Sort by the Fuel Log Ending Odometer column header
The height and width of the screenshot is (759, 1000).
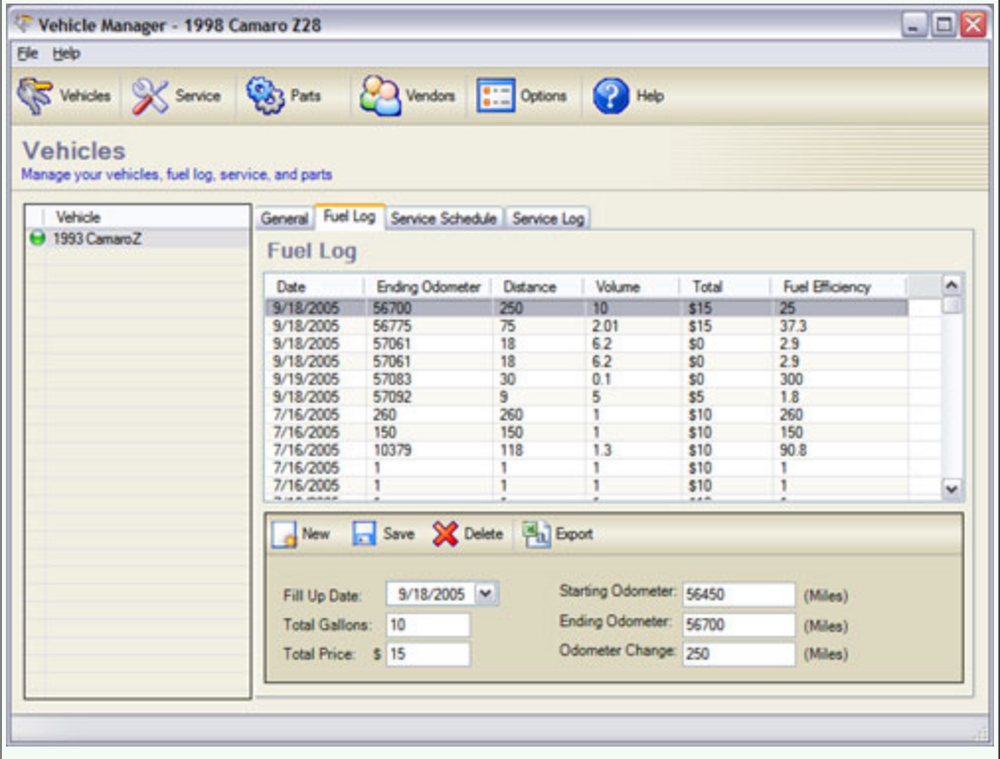point(427,287)
